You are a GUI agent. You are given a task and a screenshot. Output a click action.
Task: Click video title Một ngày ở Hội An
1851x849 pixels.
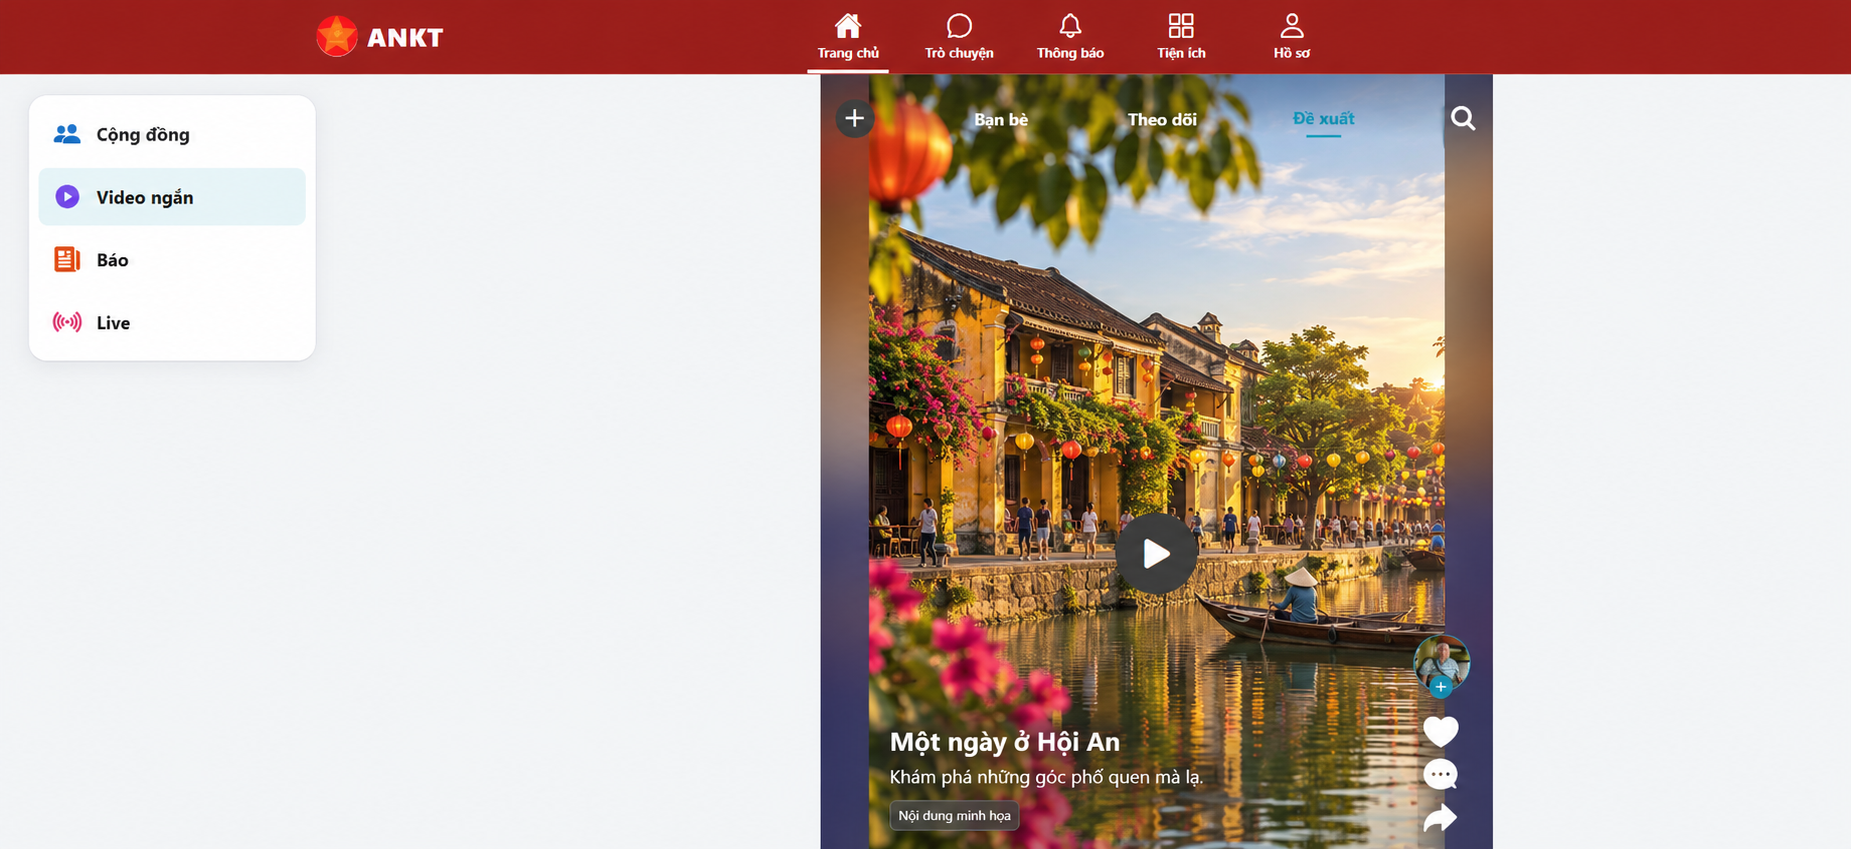click(1005, 742)
